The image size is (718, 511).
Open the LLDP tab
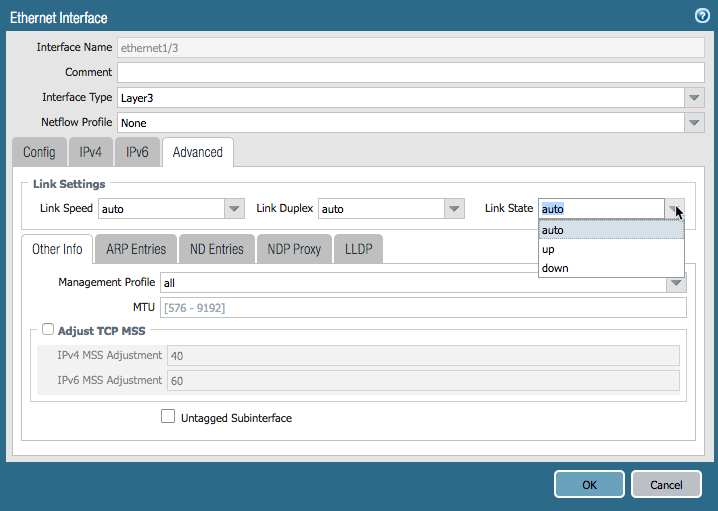tap(358, 249)
